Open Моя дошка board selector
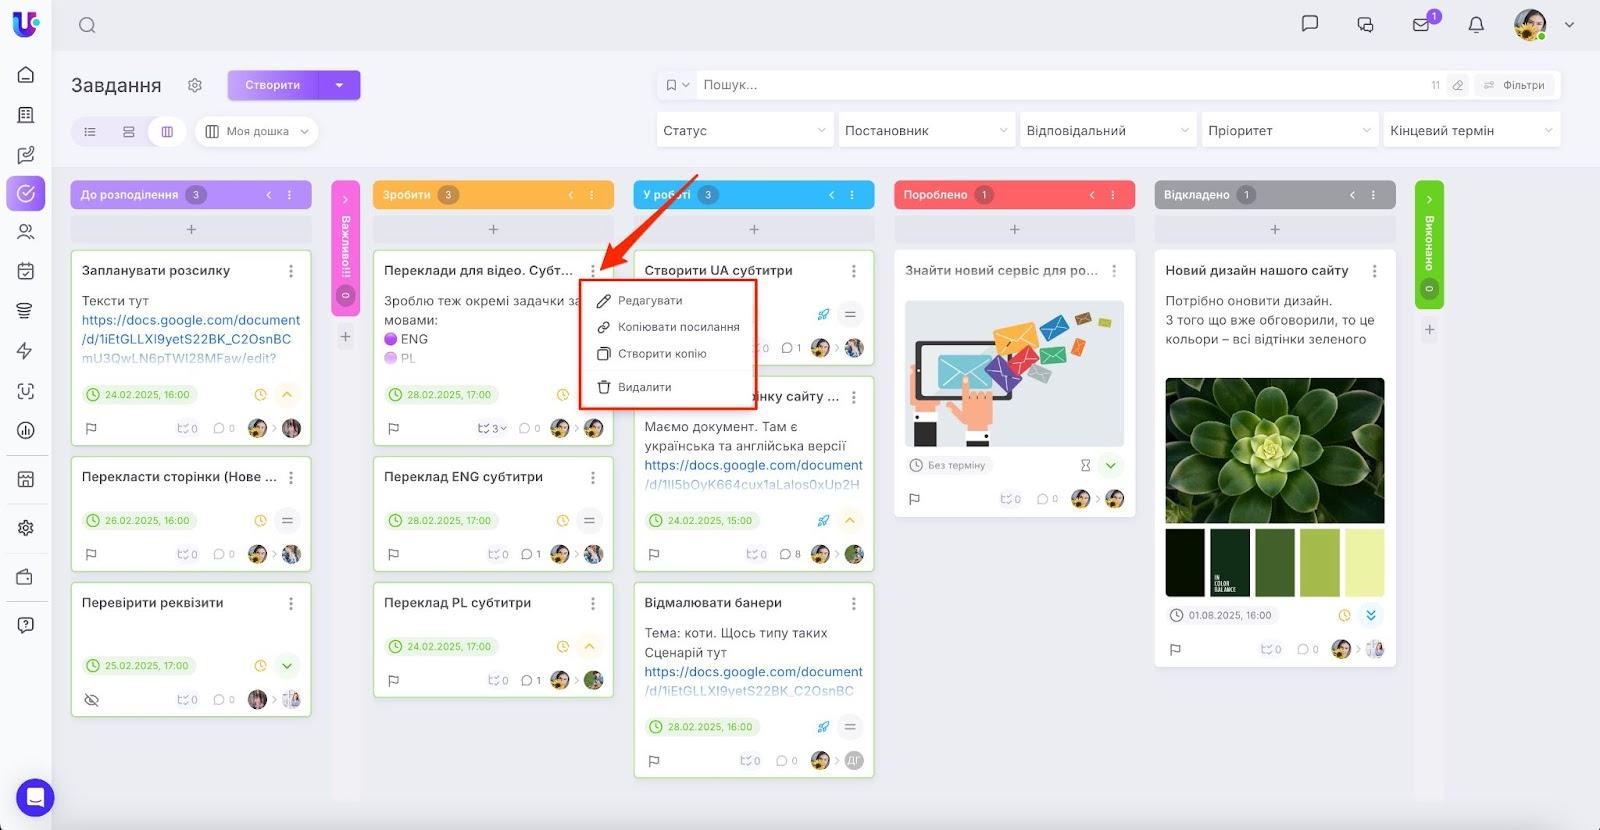1600x830 pixels. click(257, 131)
